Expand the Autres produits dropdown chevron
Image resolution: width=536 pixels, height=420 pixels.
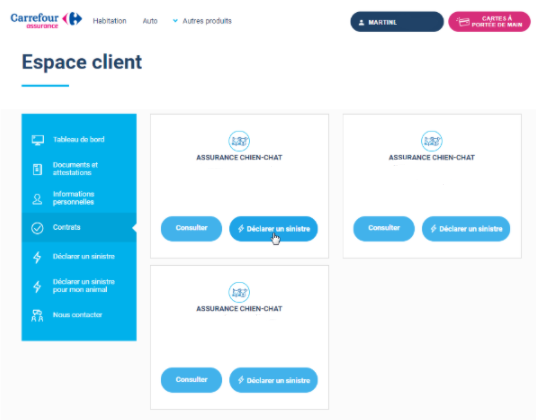pos(175,21)
